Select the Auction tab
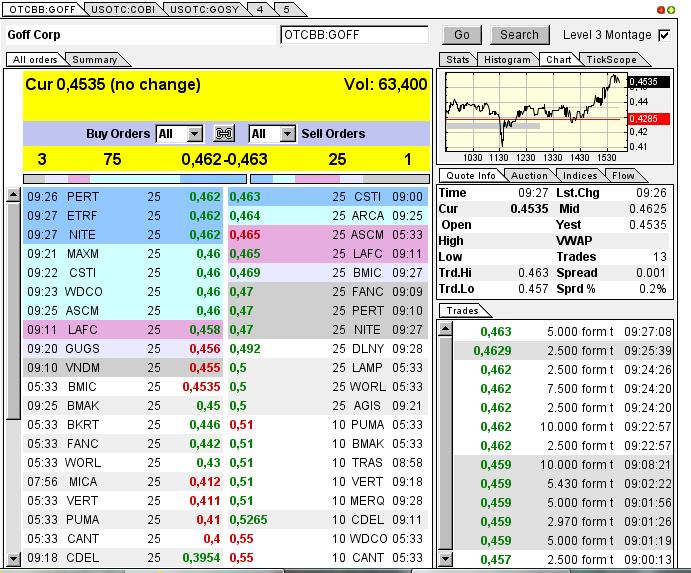 pos(529,175)
